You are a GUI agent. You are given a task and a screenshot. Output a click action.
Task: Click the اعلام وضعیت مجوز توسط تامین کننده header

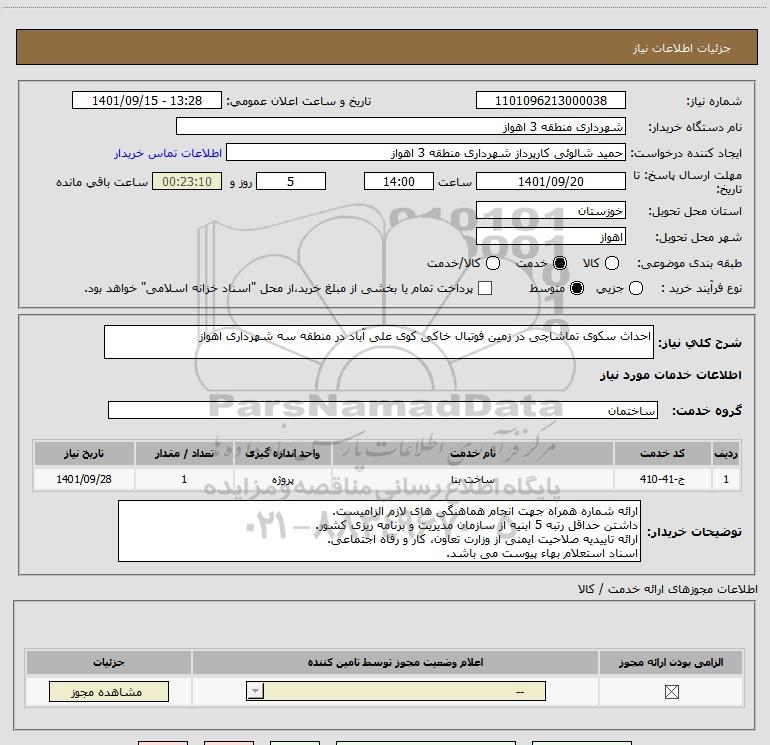pos(395,662)
